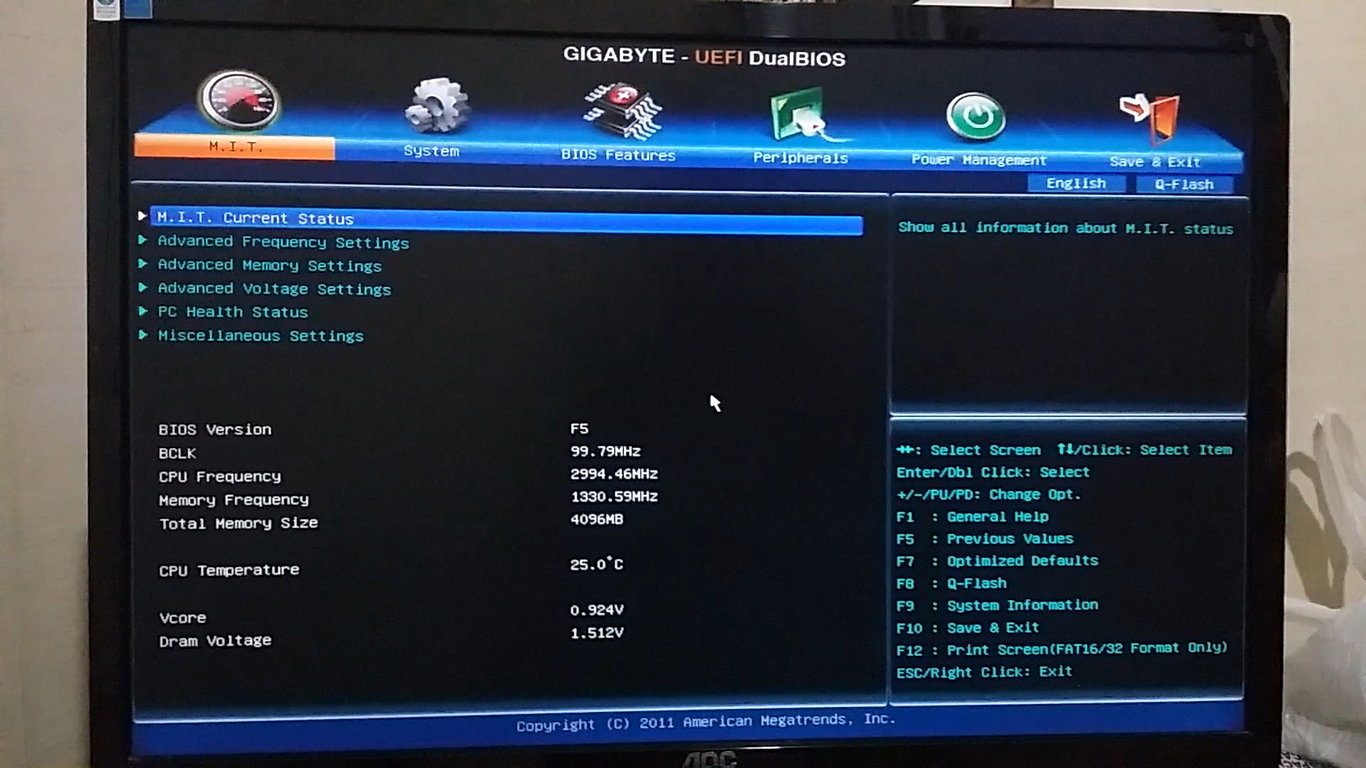Switch to the Save & Exit tab label
The width and height of the screenshot is (1366, 768).
point(1155,162)
